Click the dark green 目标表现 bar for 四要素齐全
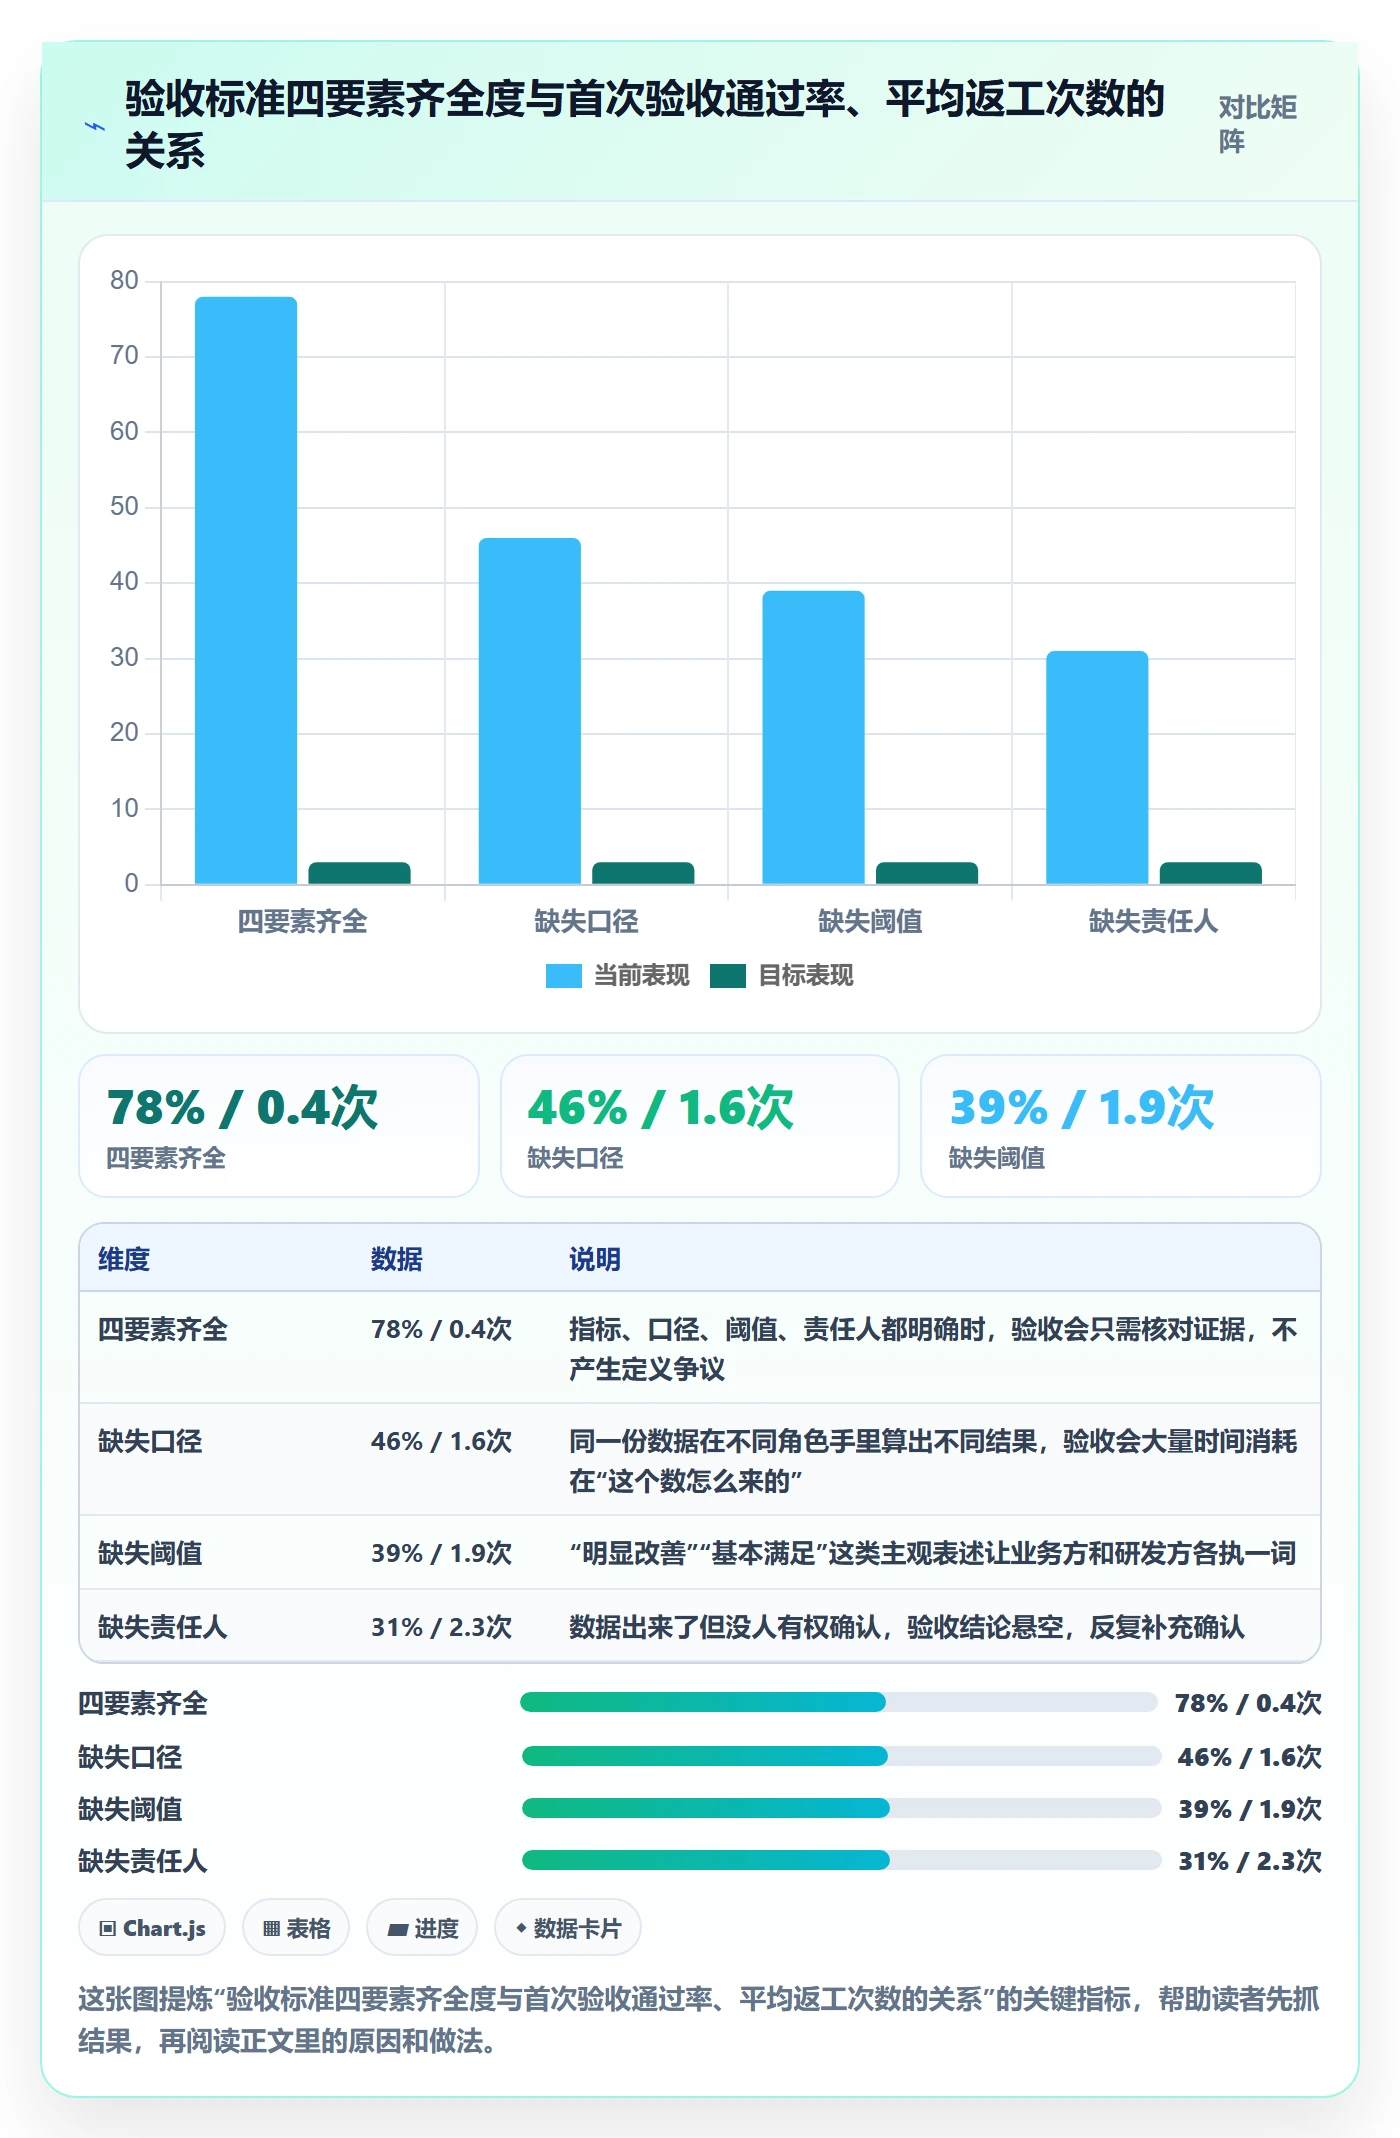The height and width of the screenshot is (2138, 1400). (359, 873)
